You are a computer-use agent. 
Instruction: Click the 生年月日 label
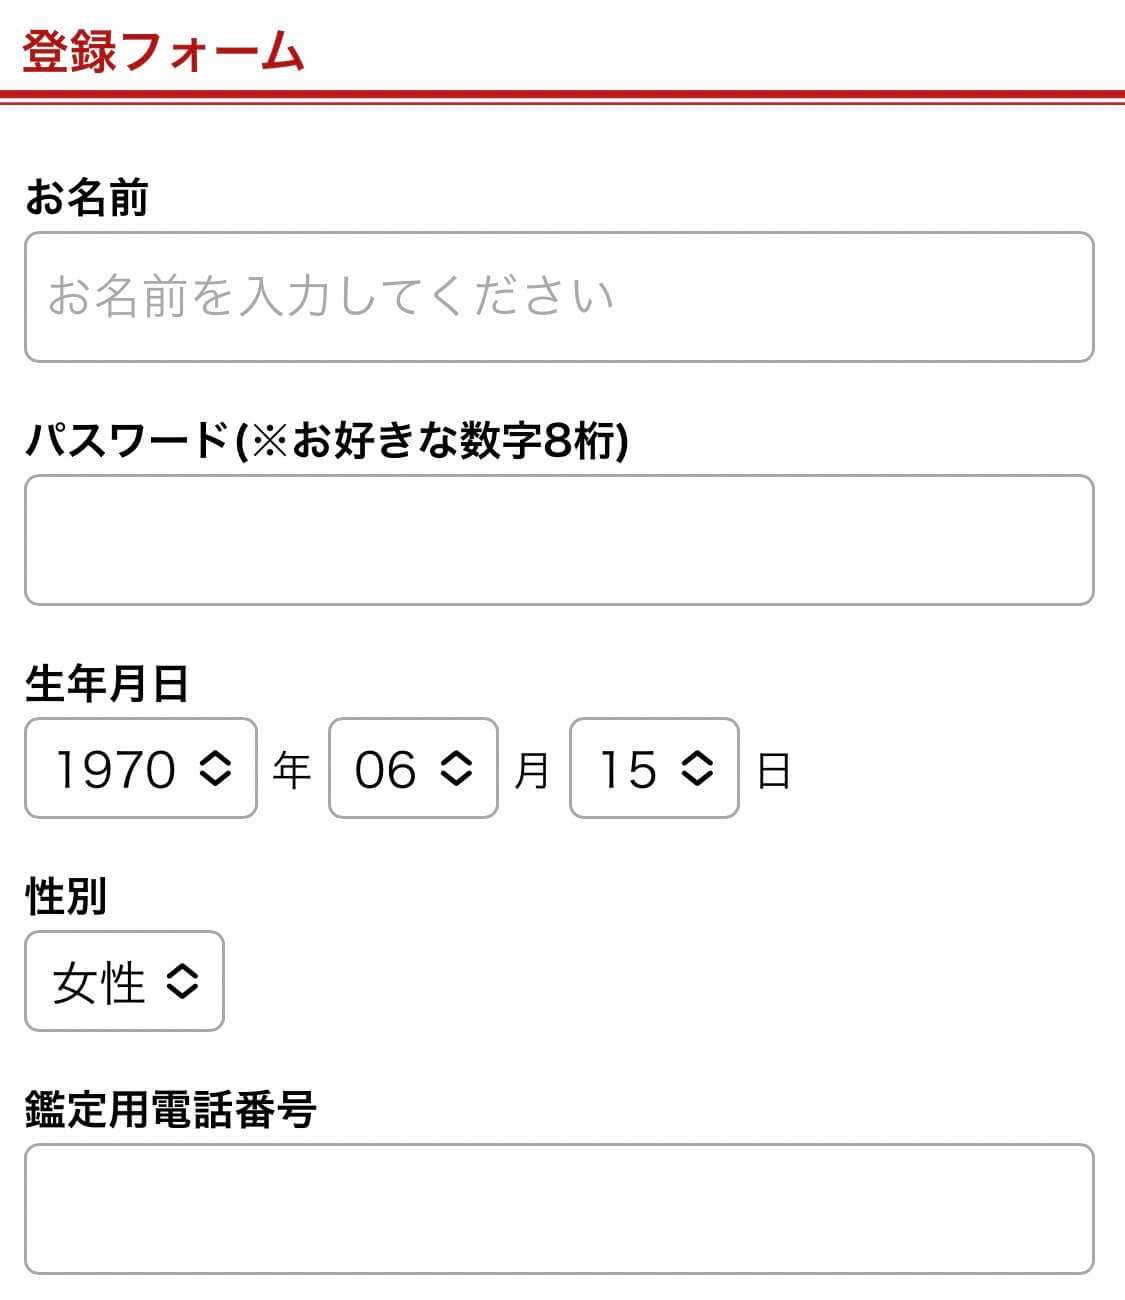107,684
